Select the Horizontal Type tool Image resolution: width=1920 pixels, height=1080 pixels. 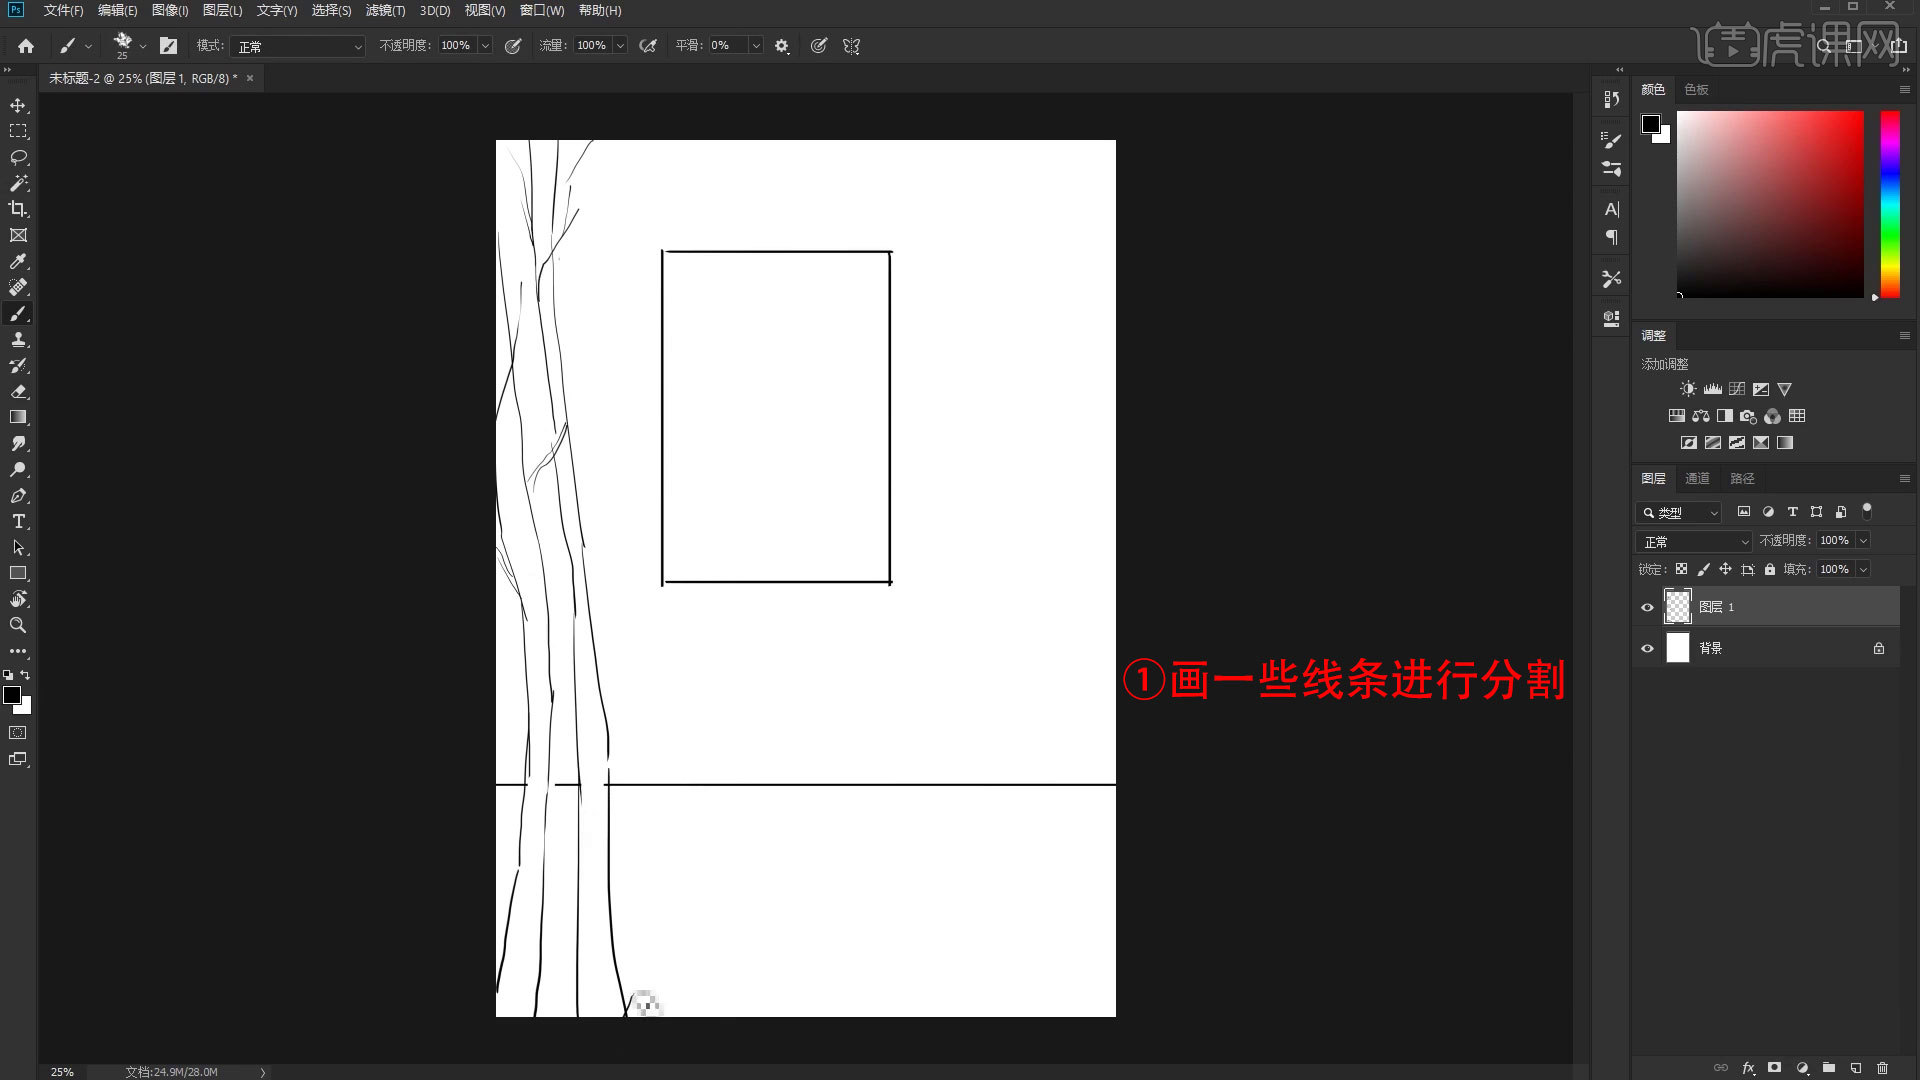point(18,521)
